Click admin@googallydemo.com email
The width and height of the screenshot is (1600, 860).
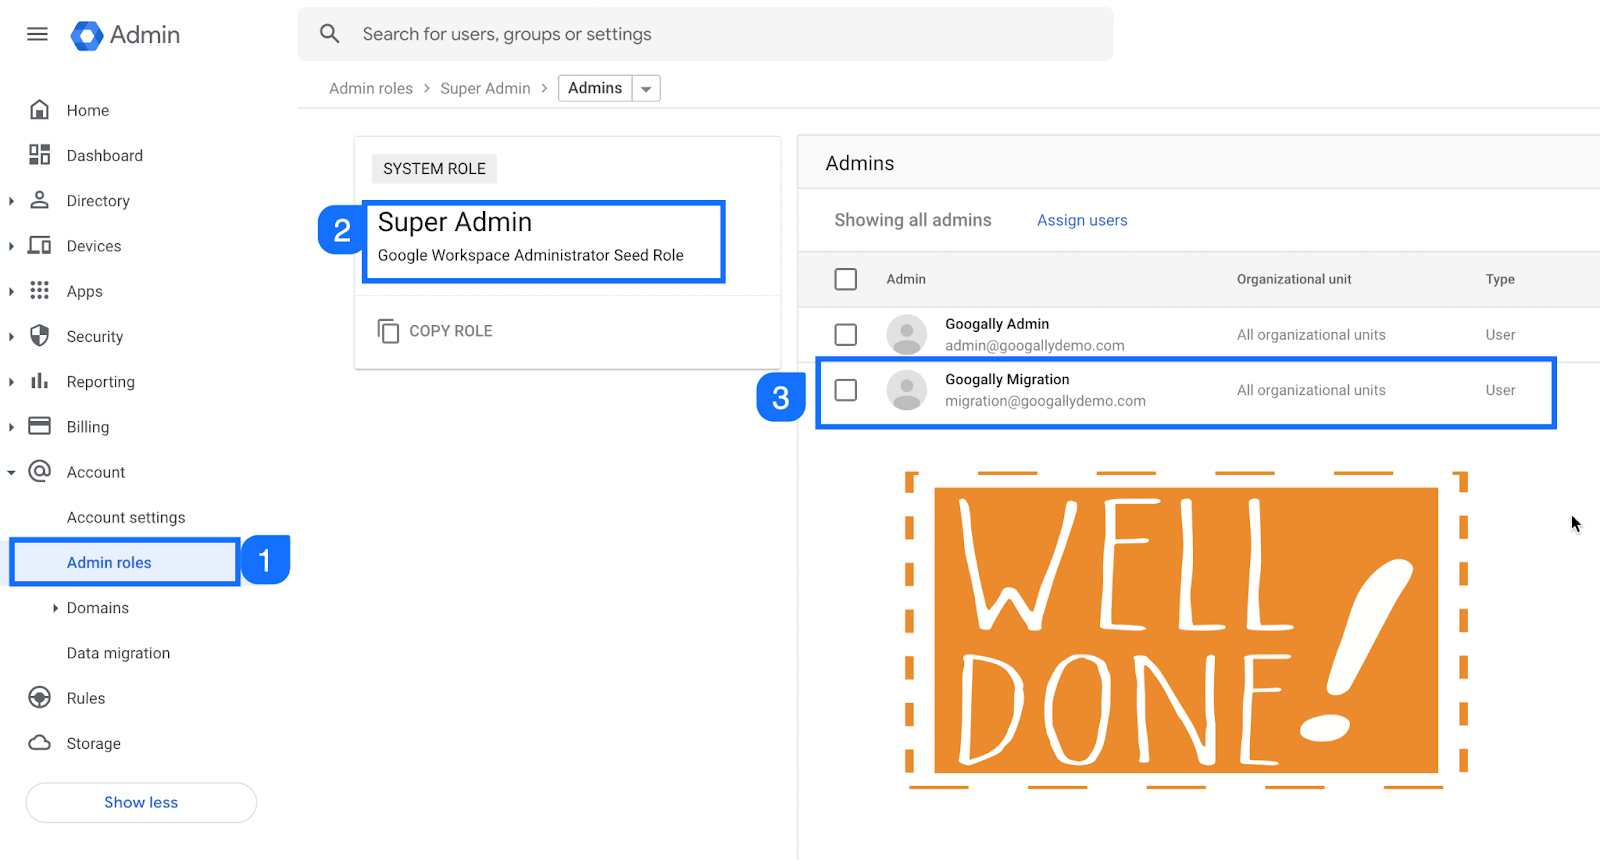(x=1035, y=345)
